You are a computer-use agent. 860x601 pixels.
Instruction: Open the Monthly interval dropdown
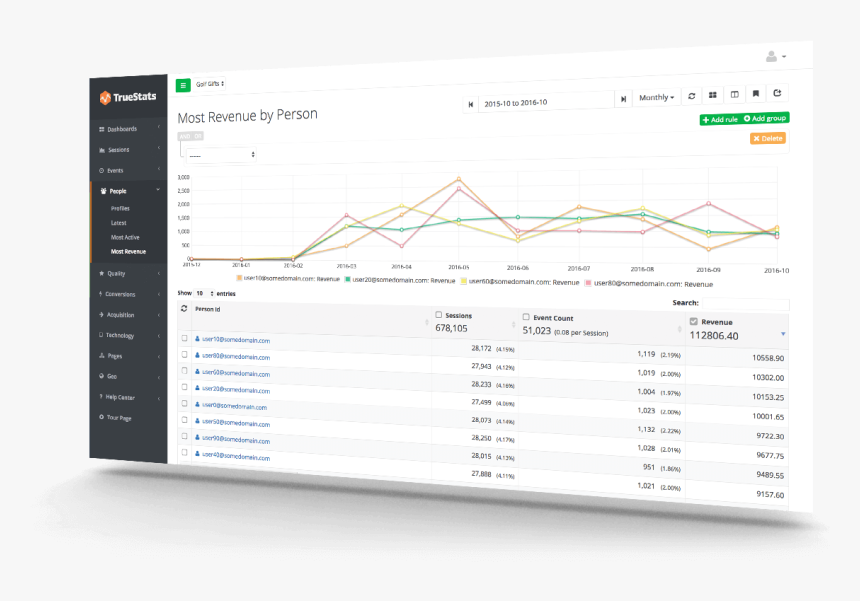pos(658,96)
